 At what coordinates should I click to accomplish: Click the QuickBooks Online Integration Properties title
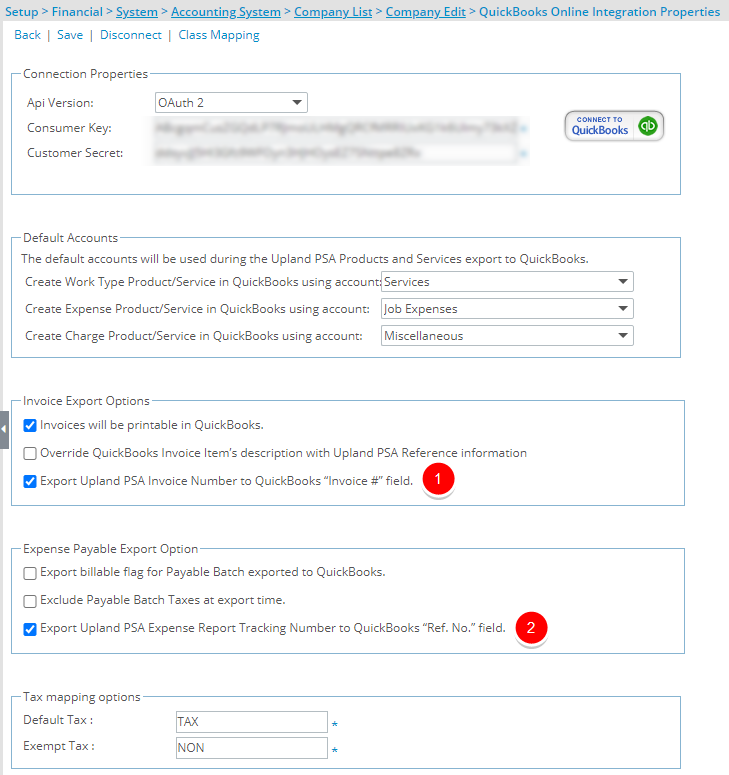point(600,12)
